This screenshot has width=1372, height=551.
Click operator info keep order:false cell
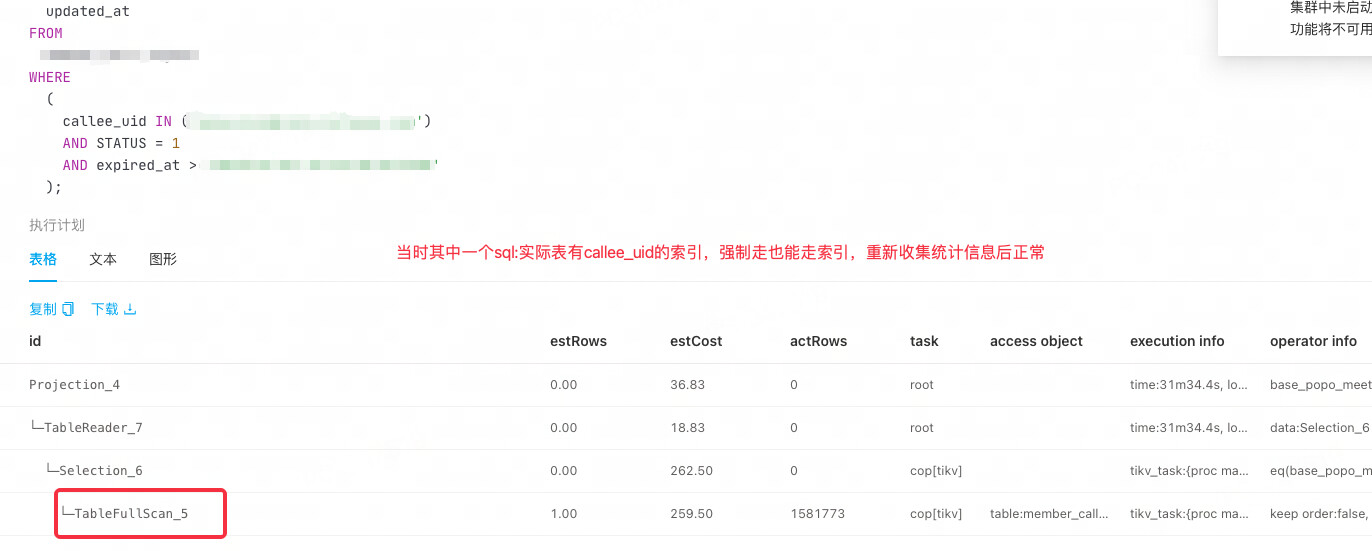1320,514
